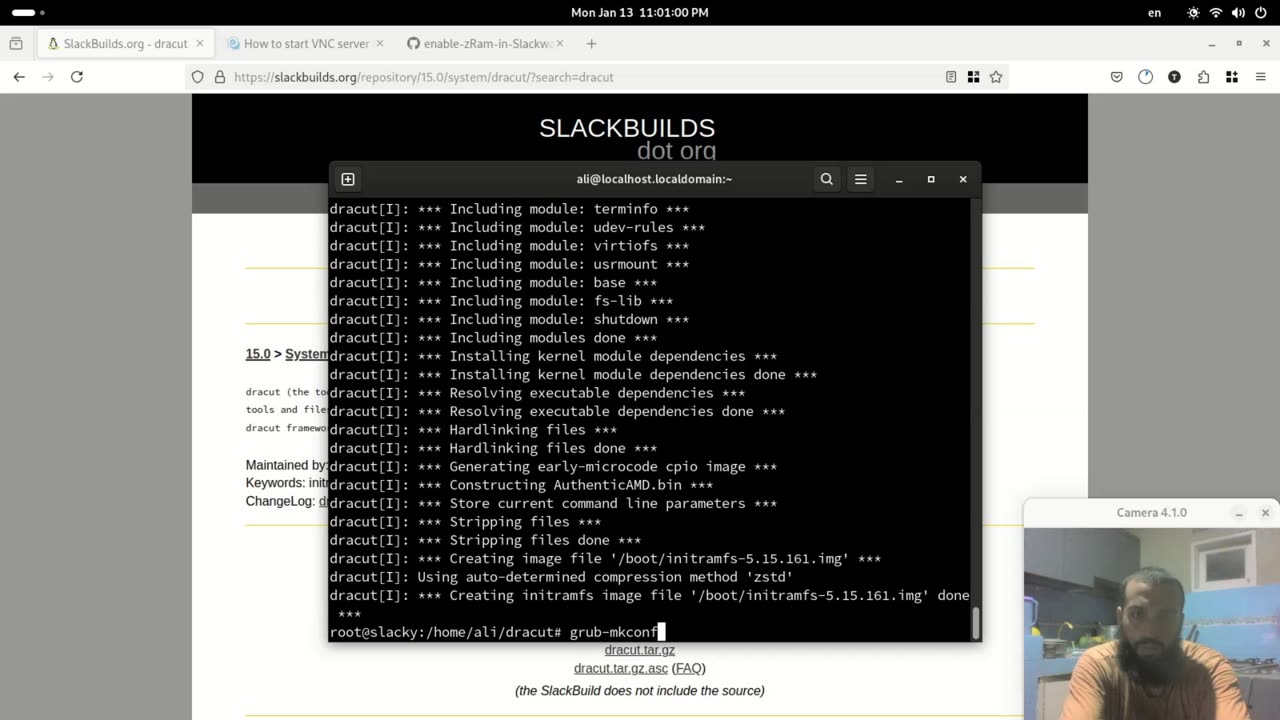Click the terminal vertical scrollbar
1280x720 pixels.
976,622
